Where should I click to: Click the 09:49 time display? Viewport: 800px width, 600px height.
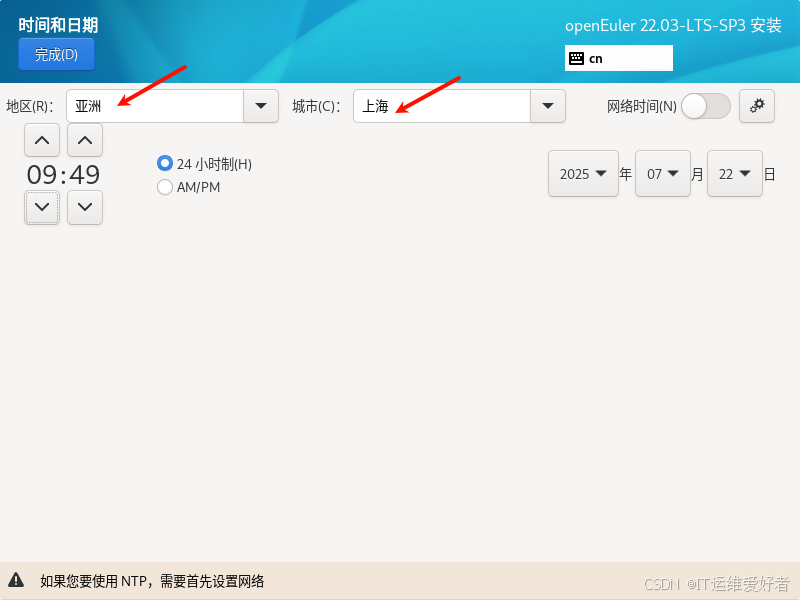pos(63,175)
